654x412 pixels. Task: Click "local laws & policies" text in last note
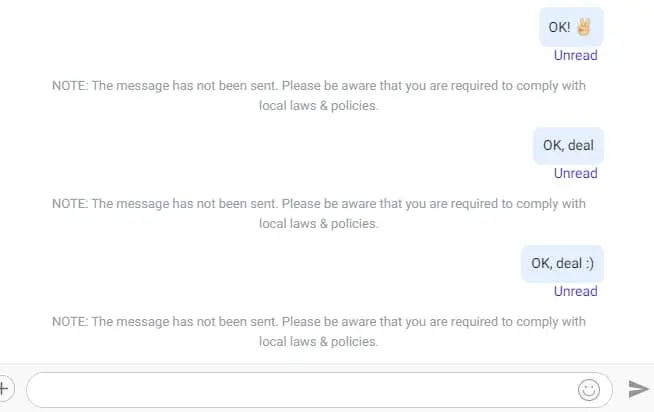click(x=319, y=342)
